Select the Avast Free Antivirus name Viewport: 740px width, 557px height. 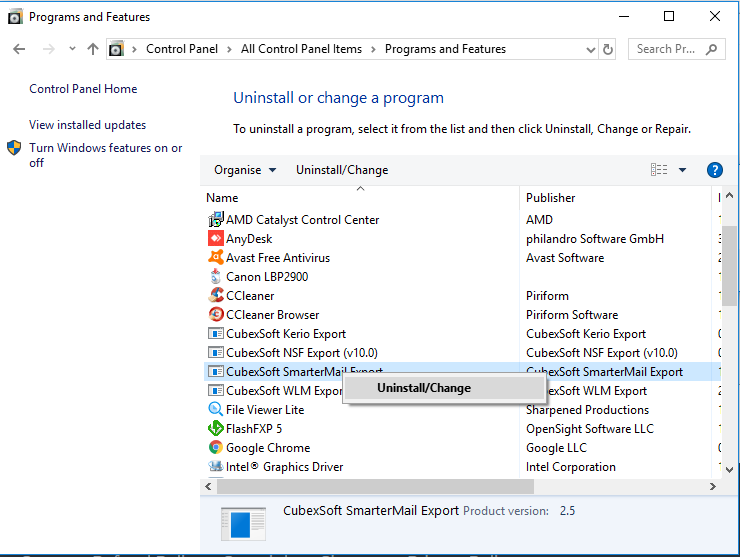coord(278,258)
